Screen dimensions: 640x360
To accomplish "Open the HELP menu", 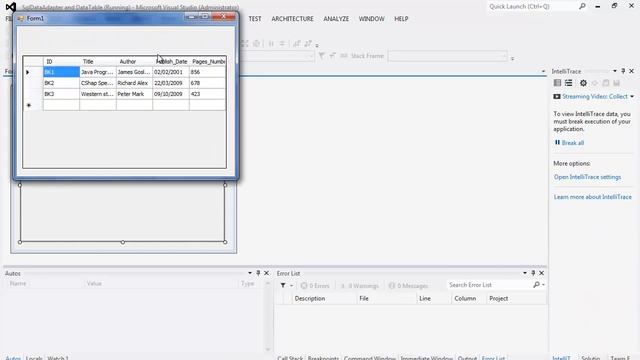I will (401, 19).
